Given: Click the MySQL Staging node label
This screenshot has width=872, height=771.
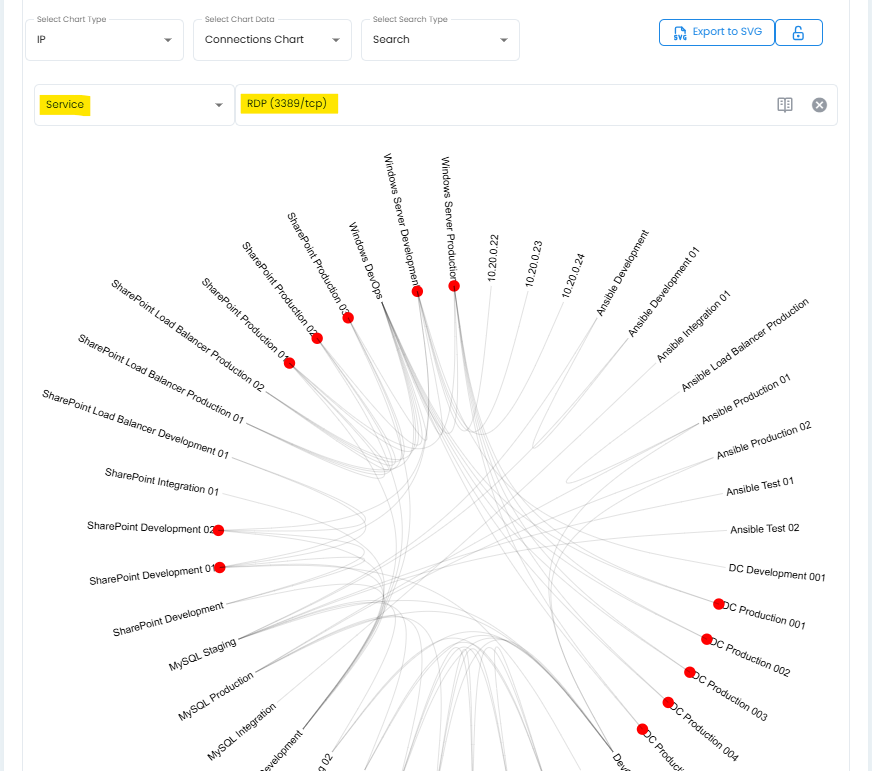Looking at the screenshot, I should pyautogui.click(x=202, y=655).
